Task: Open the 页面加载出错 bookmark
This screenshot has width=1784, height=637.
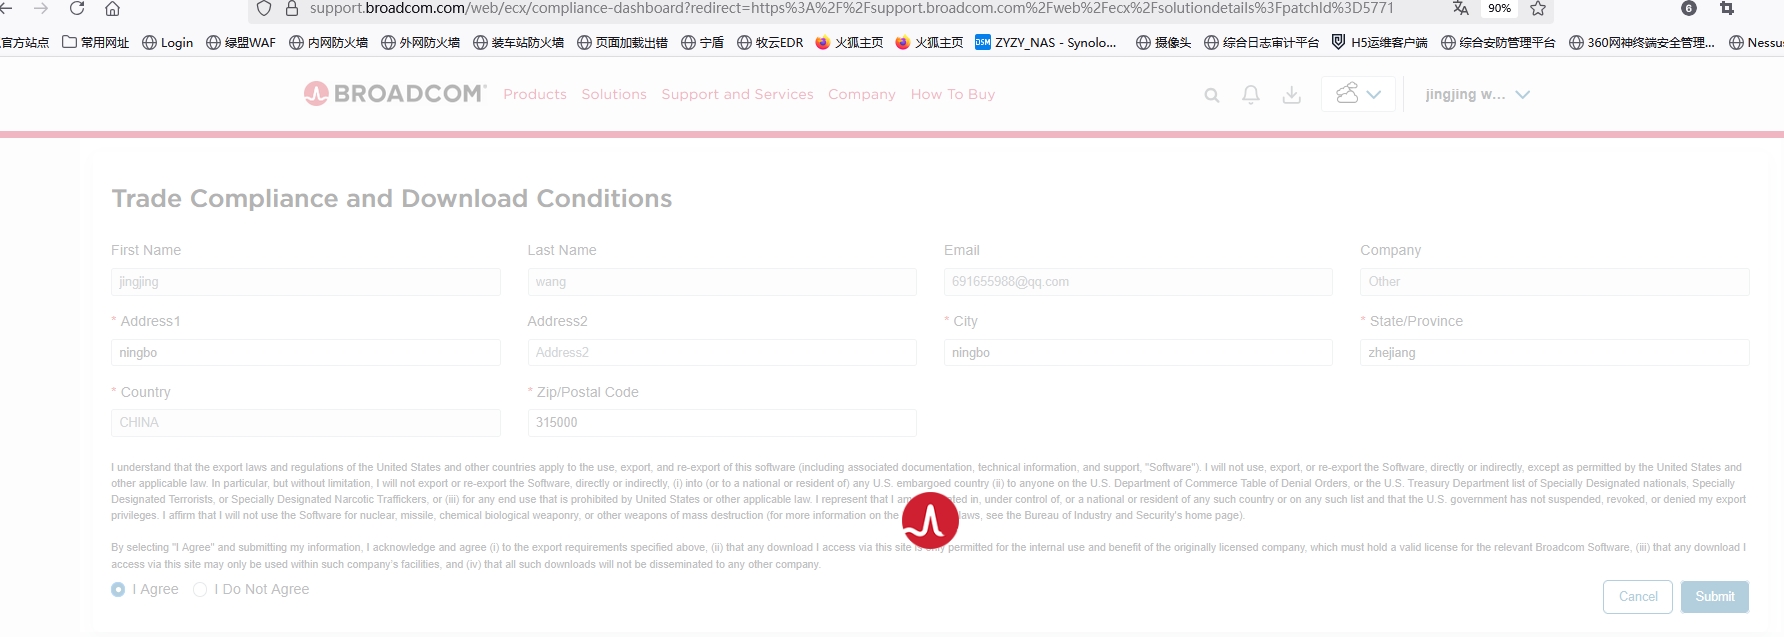Action: click(623, 42)
